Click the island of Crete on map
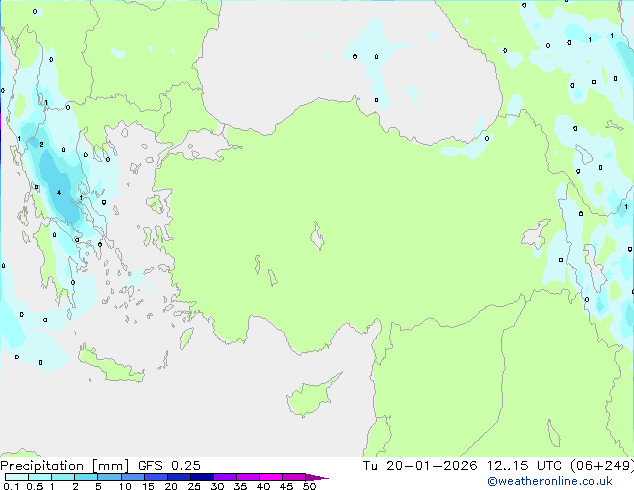This screenshot has width=634, height=490. [111, 366]
